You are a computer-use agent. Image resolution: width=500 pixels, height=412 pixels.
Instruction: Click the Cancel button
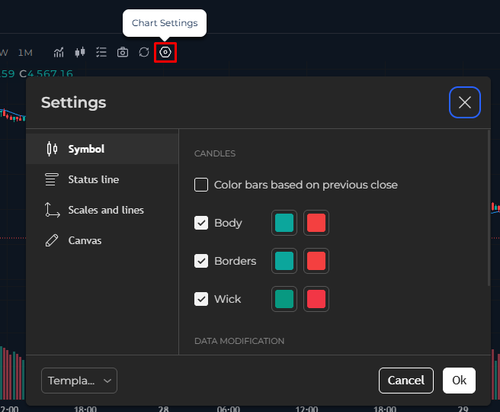pos(406,380)
